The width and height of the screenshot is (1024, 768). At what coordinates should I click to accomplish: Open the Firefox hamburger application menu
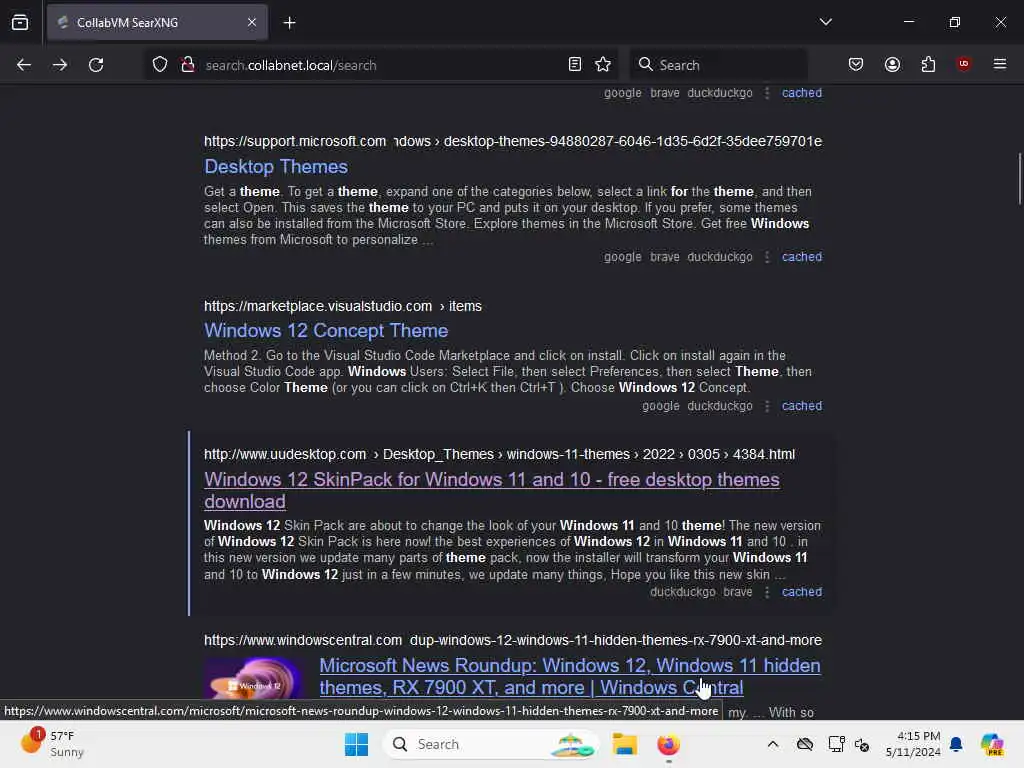[1000, 64]
